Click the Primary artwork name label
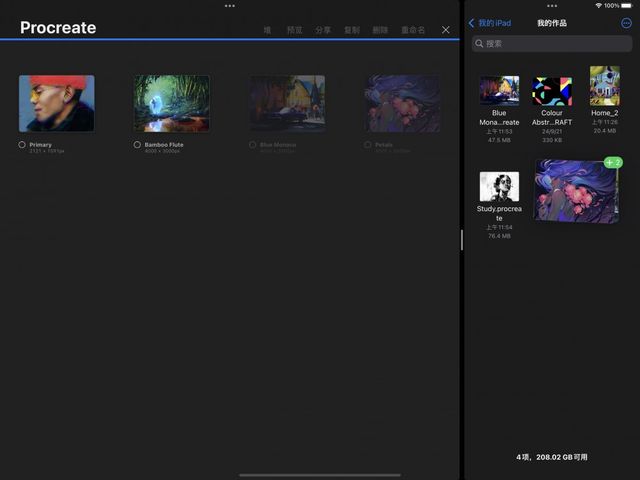 [x=40, y=144]
